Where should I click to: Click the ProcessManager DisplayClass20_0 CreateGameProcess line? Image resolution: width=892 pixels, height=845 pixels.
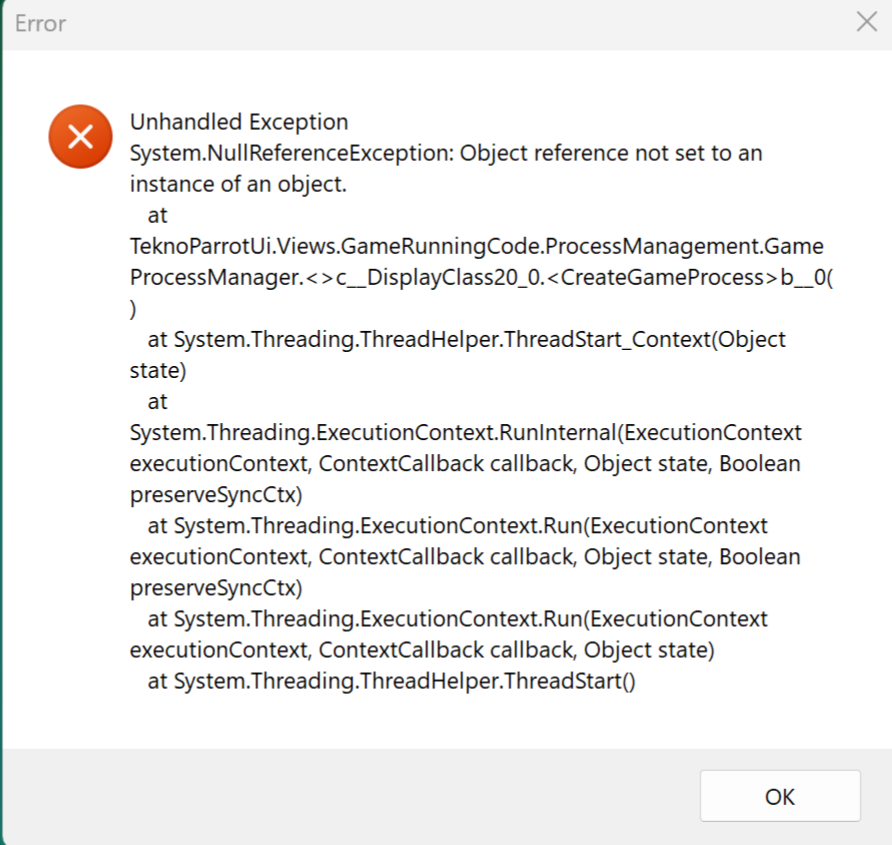482,277
